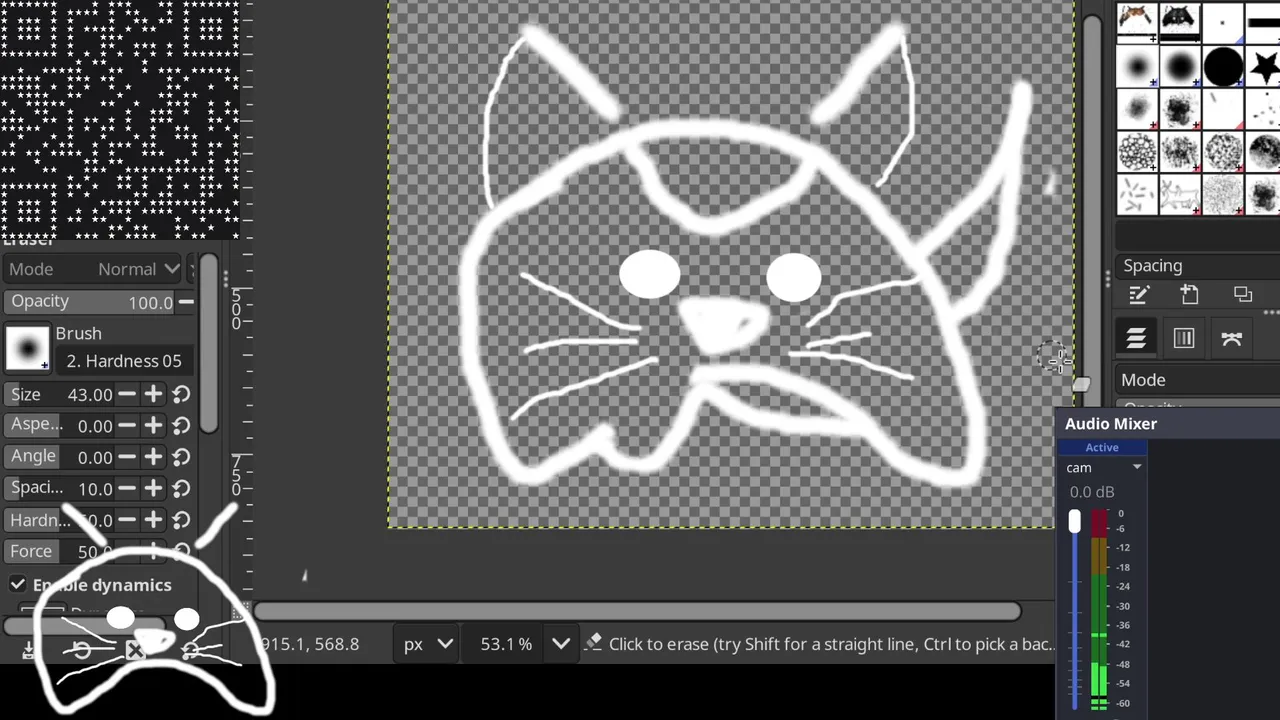
Task: Click the canvas horizontal scrollbar
Action: [x=637, y=611]
